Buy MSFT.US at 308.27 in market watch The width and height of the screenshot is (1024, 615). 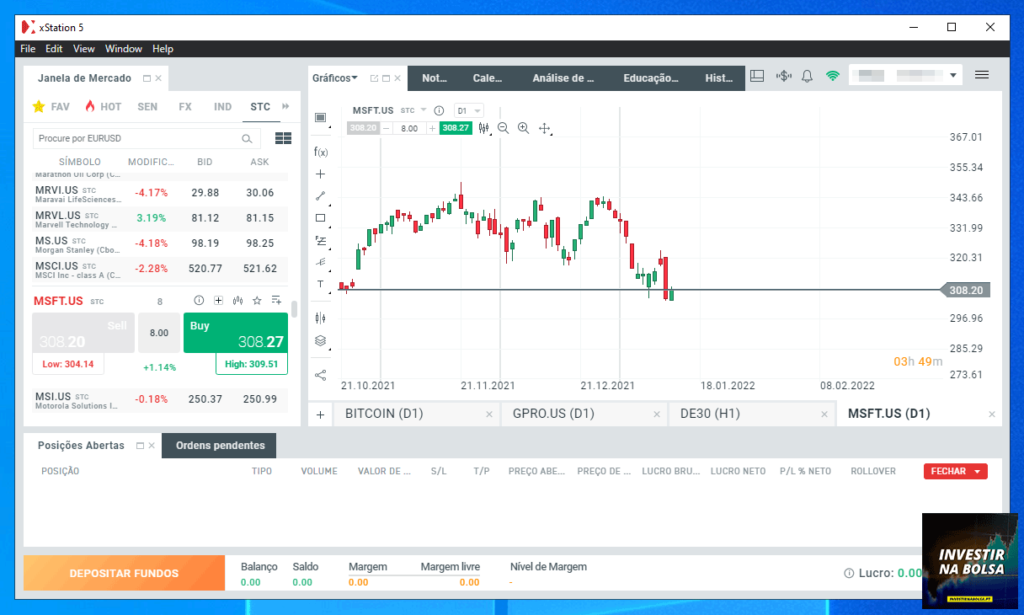[236, 333]
